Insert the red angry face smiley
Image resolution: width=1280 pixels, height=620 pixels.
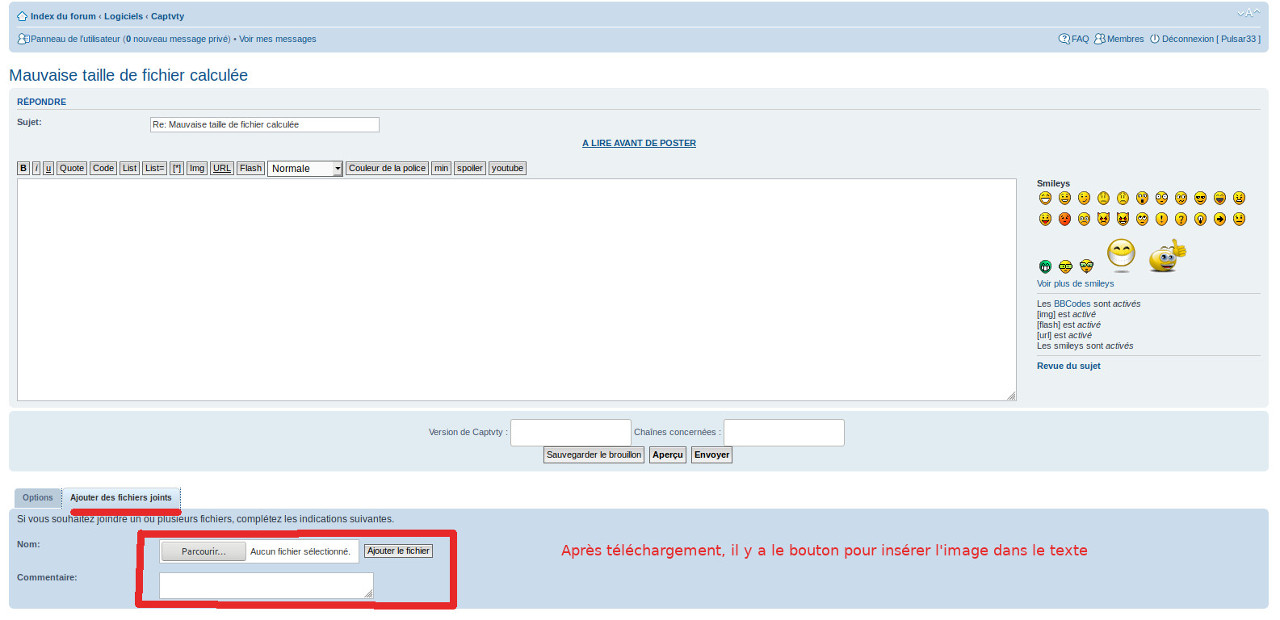[x=1064, y=219]
